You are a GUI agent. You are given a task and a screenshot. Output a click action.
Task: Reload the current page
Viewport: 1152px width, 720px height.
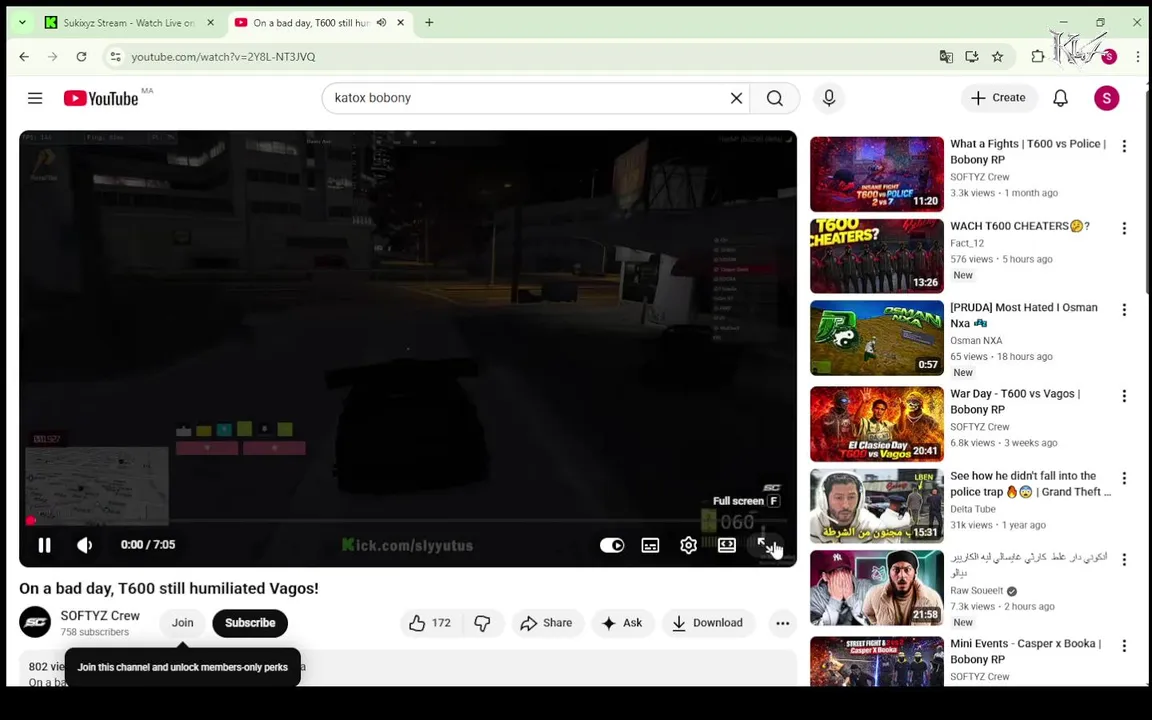point(82,57)
